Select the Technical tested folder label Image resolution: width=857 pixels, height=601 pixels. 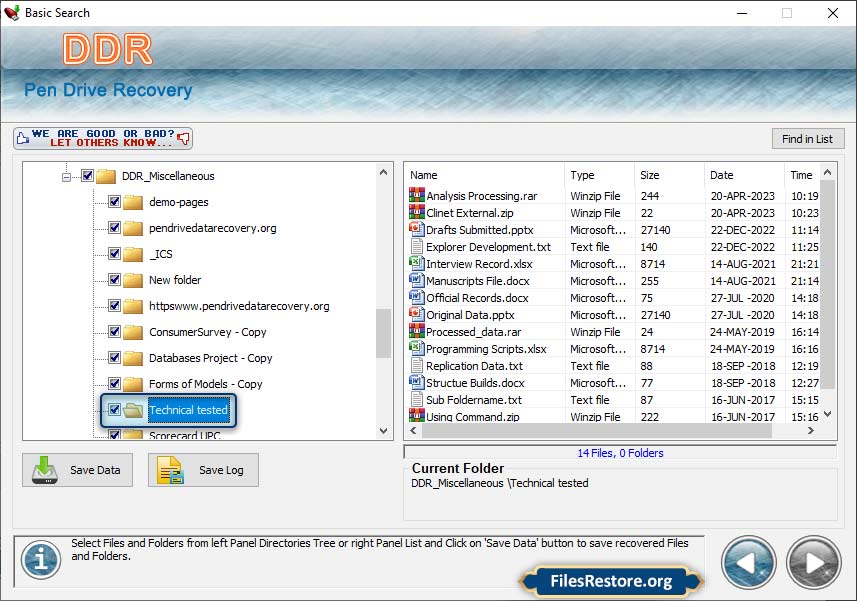[x=189, y=410]
